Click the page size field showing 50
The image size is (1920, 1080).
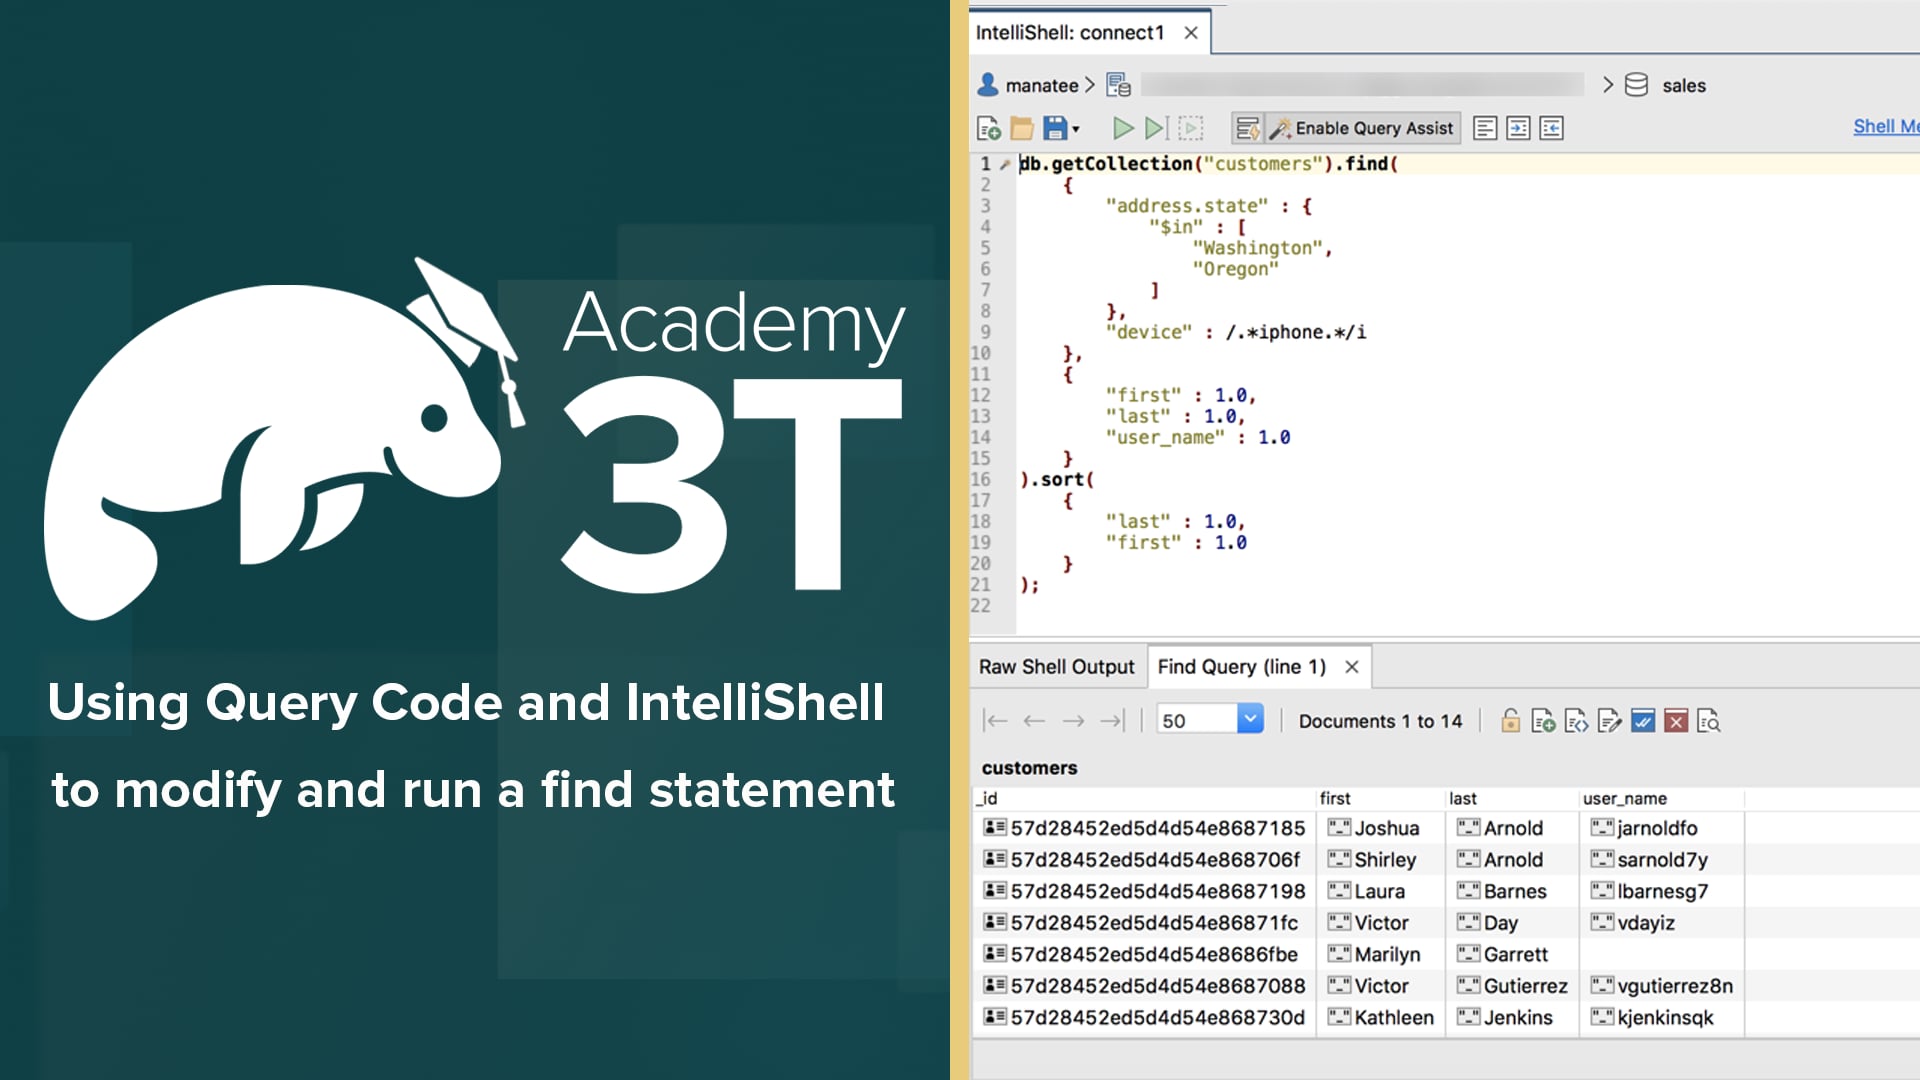point(1196,719)
